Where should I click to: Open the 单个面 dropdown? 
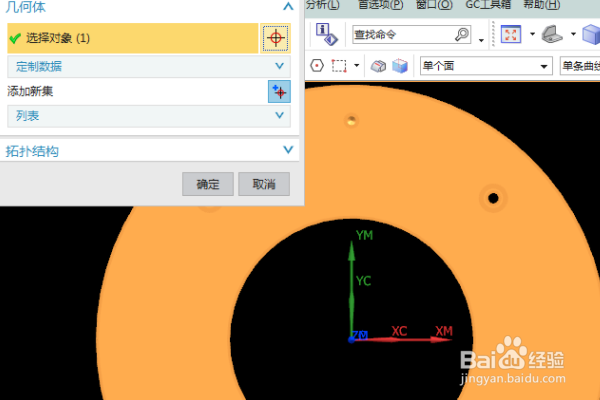click(x=486, y=66)
